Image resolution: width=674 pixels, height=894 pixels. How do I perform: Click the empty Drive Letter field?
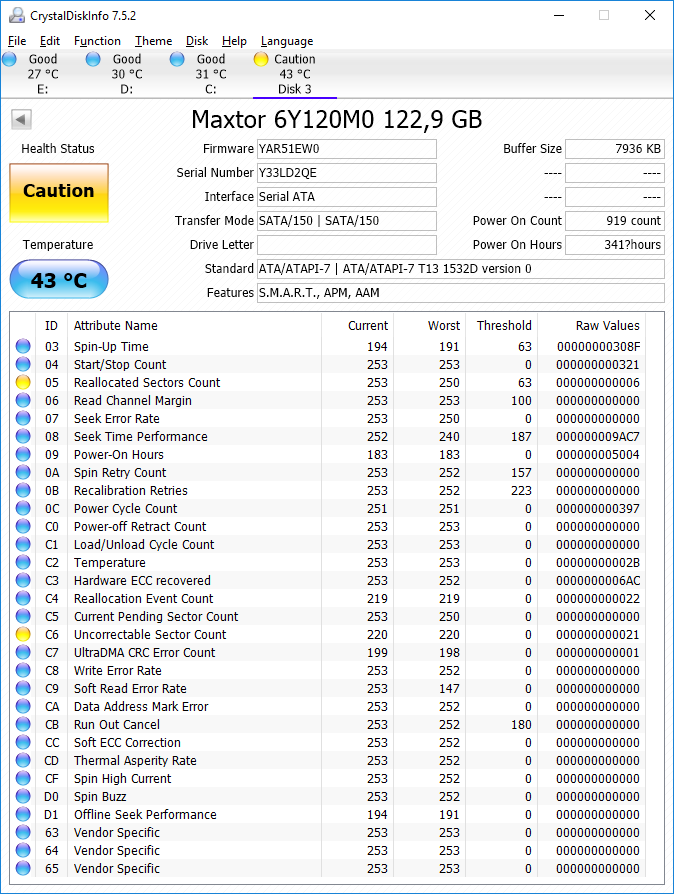tap(347, 245)
